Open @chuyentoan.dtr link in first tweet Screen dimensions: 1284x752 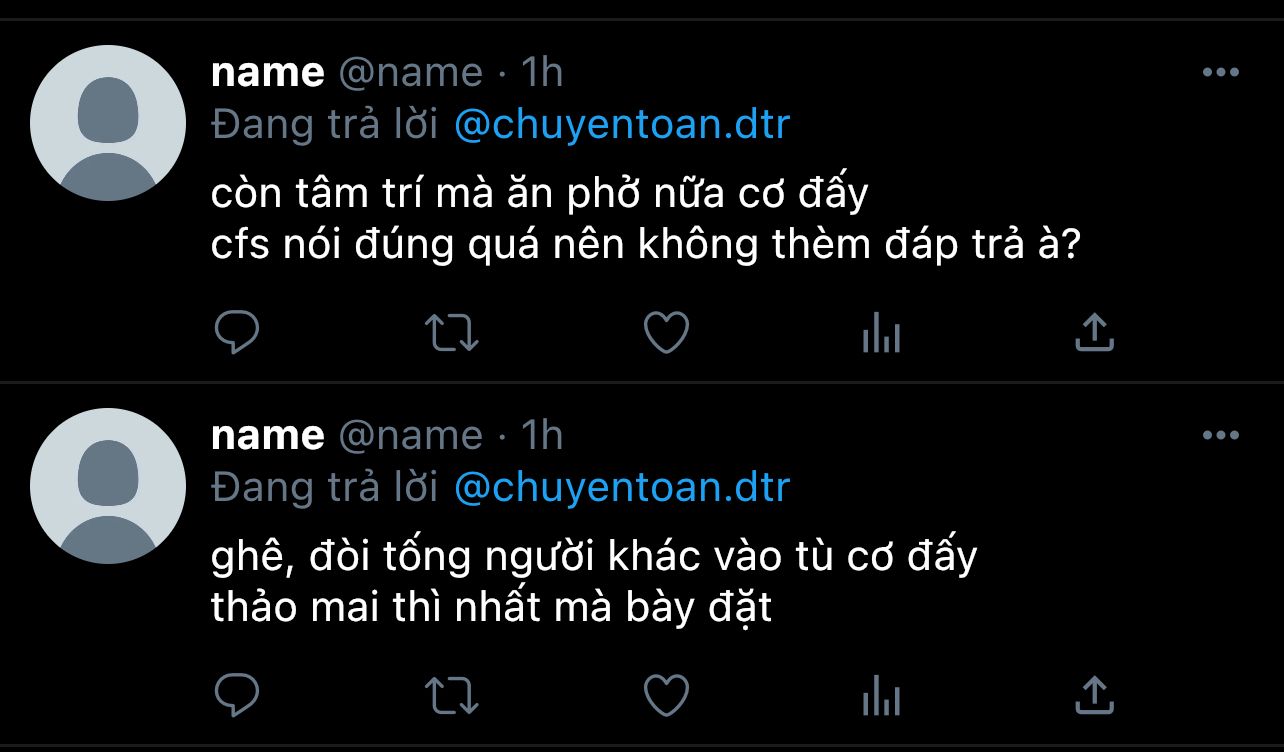(622, 125)
